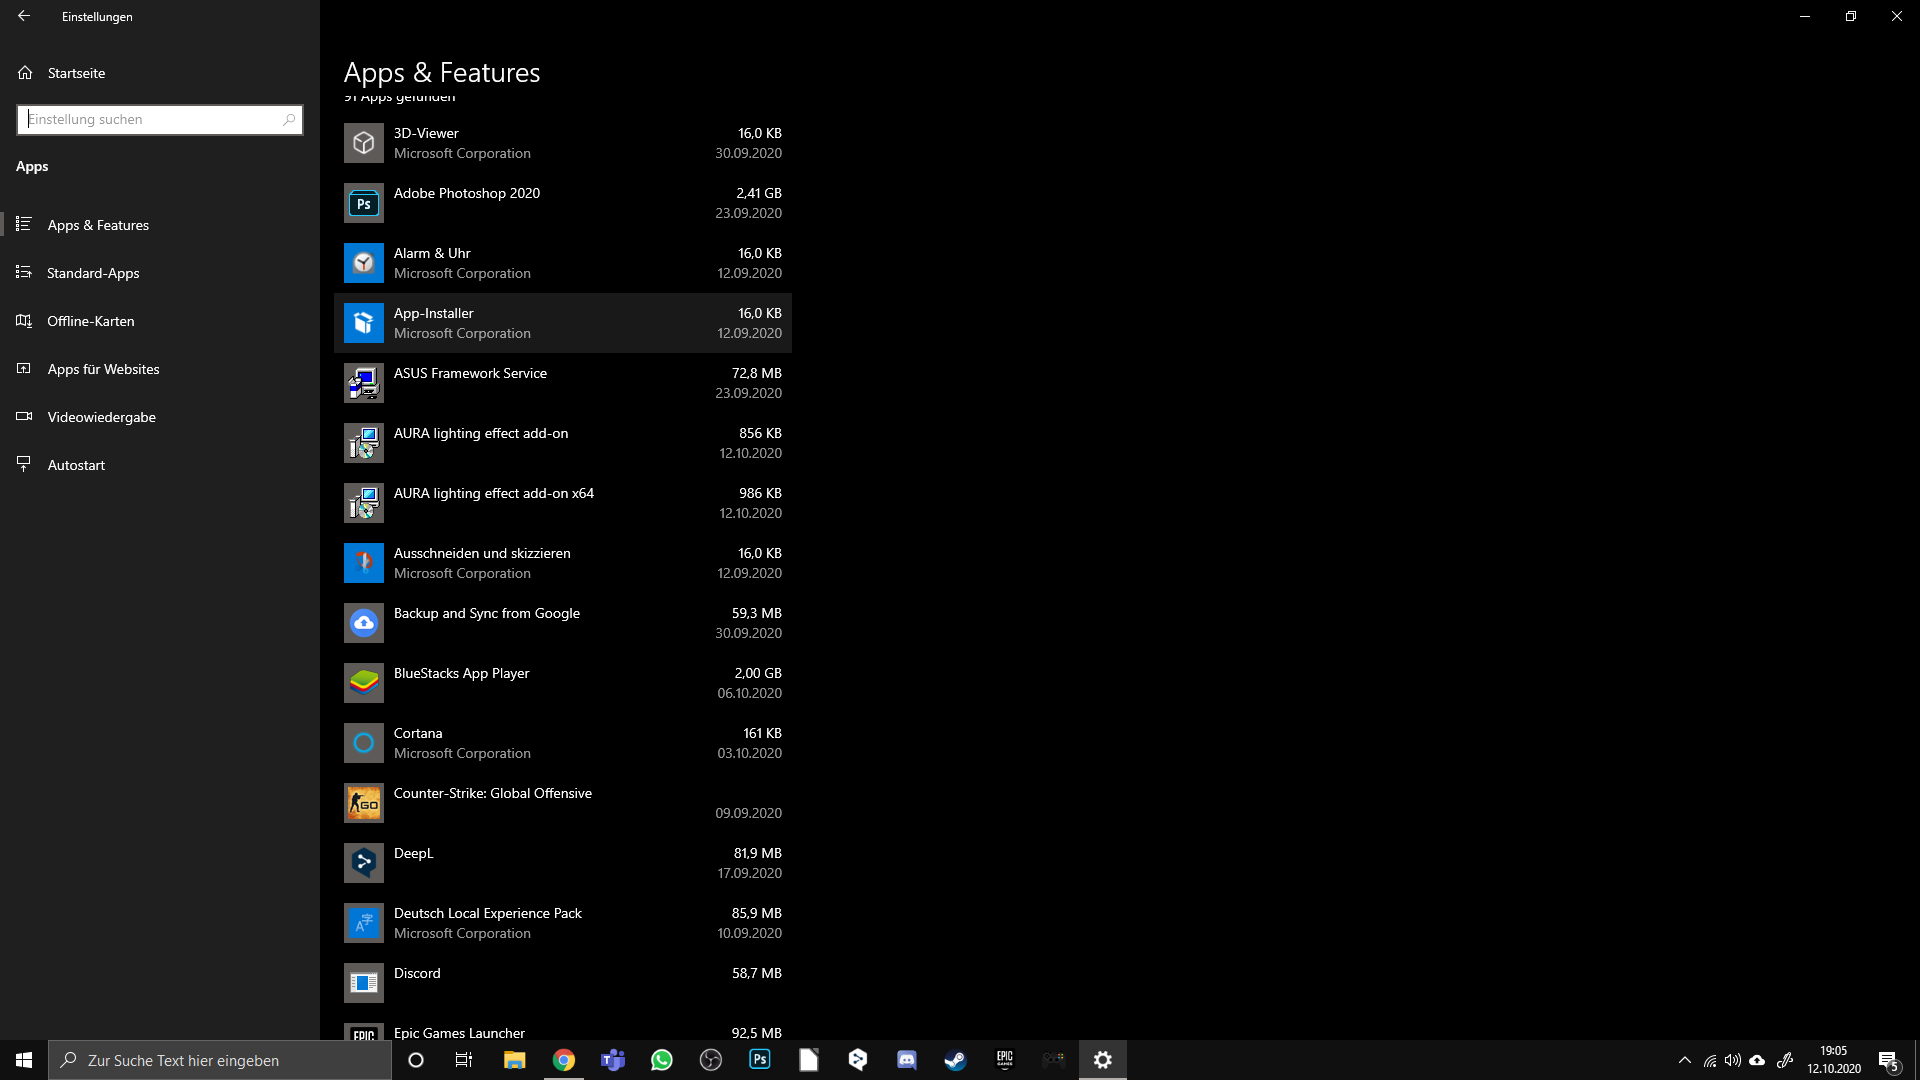Select the DeepL app icon in list
This screenshot has width=1920, height=1080.
click(x=363, y=863)
